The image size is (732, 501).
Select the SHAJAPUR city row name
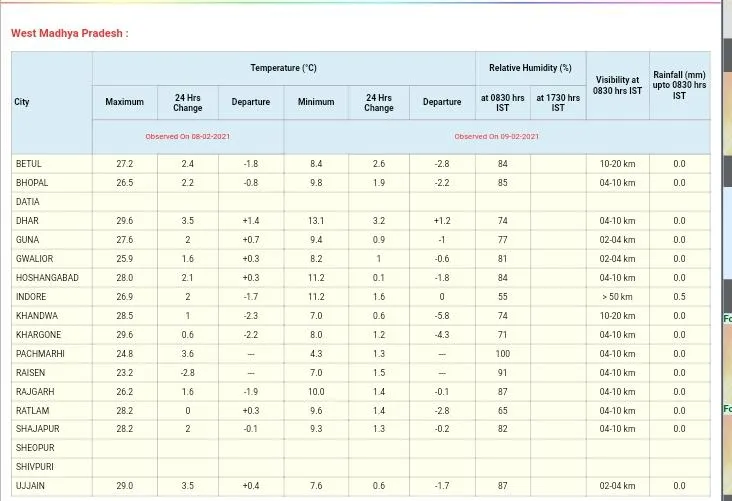pyautogui.click(x=37, y=429)
